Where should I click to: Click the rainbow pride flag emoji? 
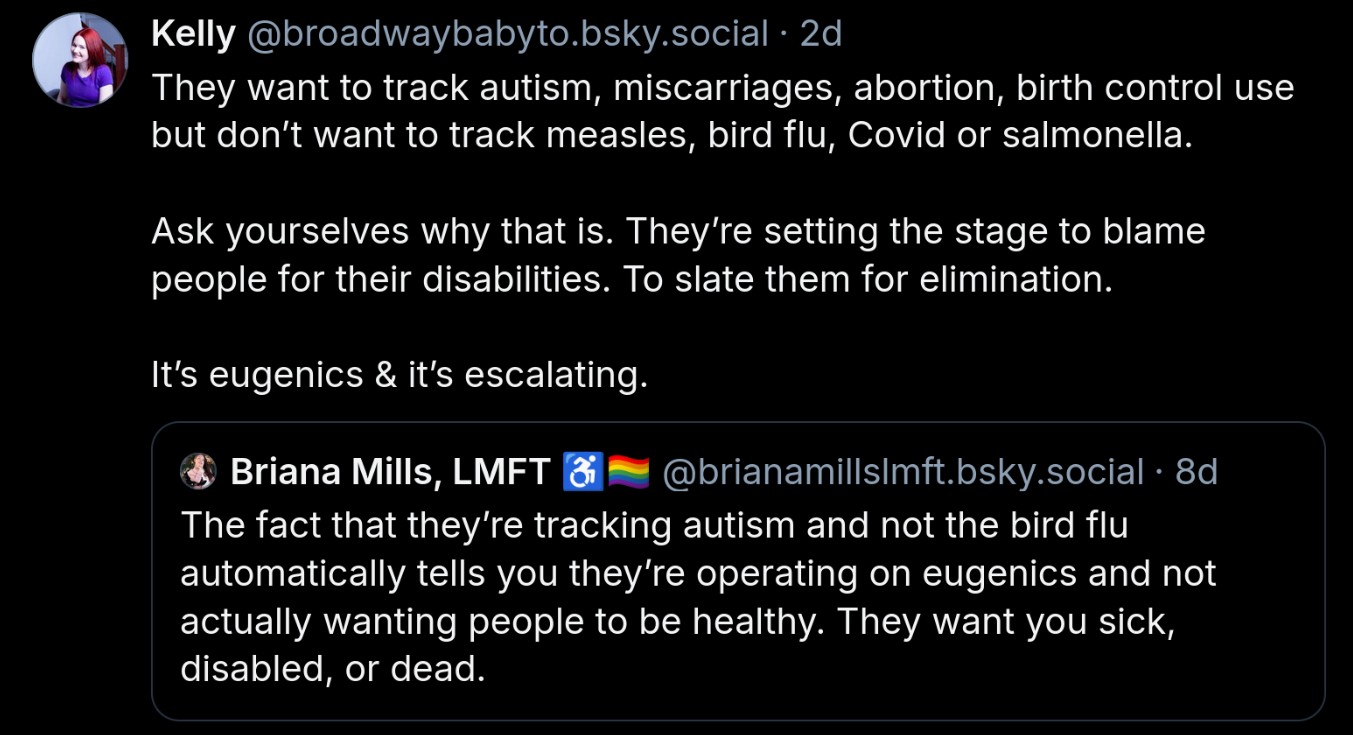pyautogui.click(x=629, y=471)
